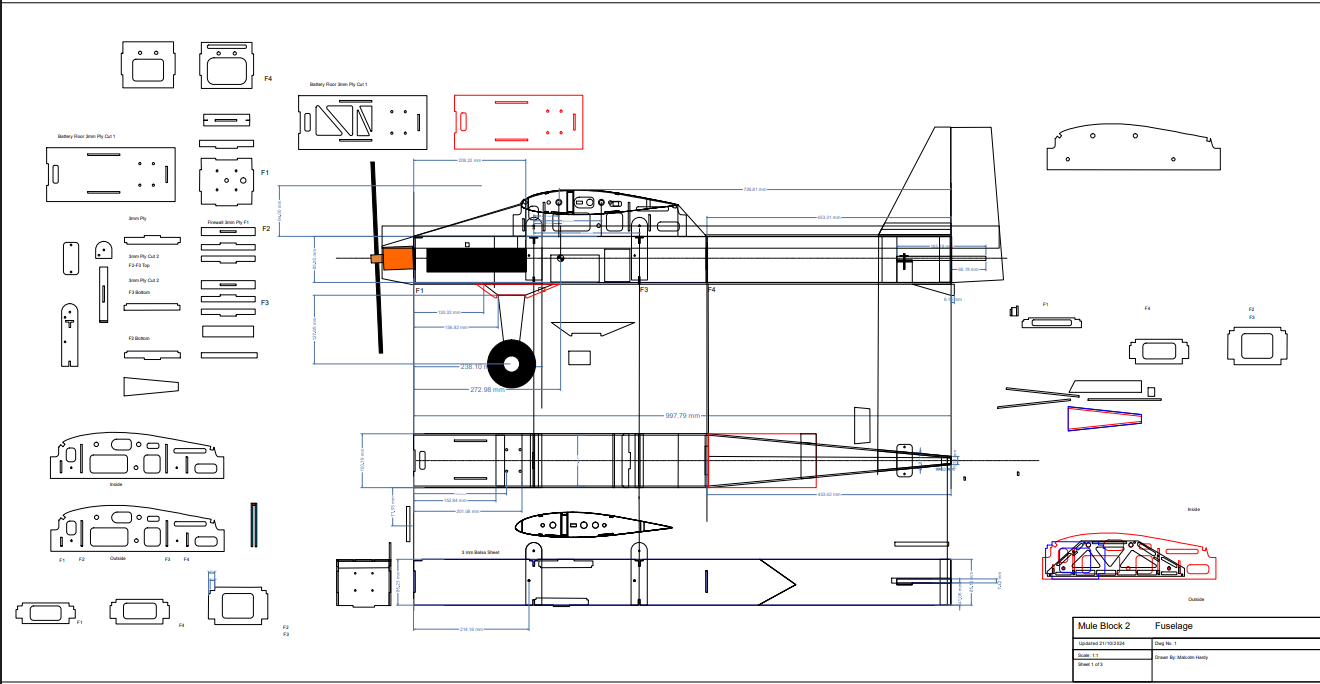Select the red rectangle in the top view
1320x684 pixels.
760,461
